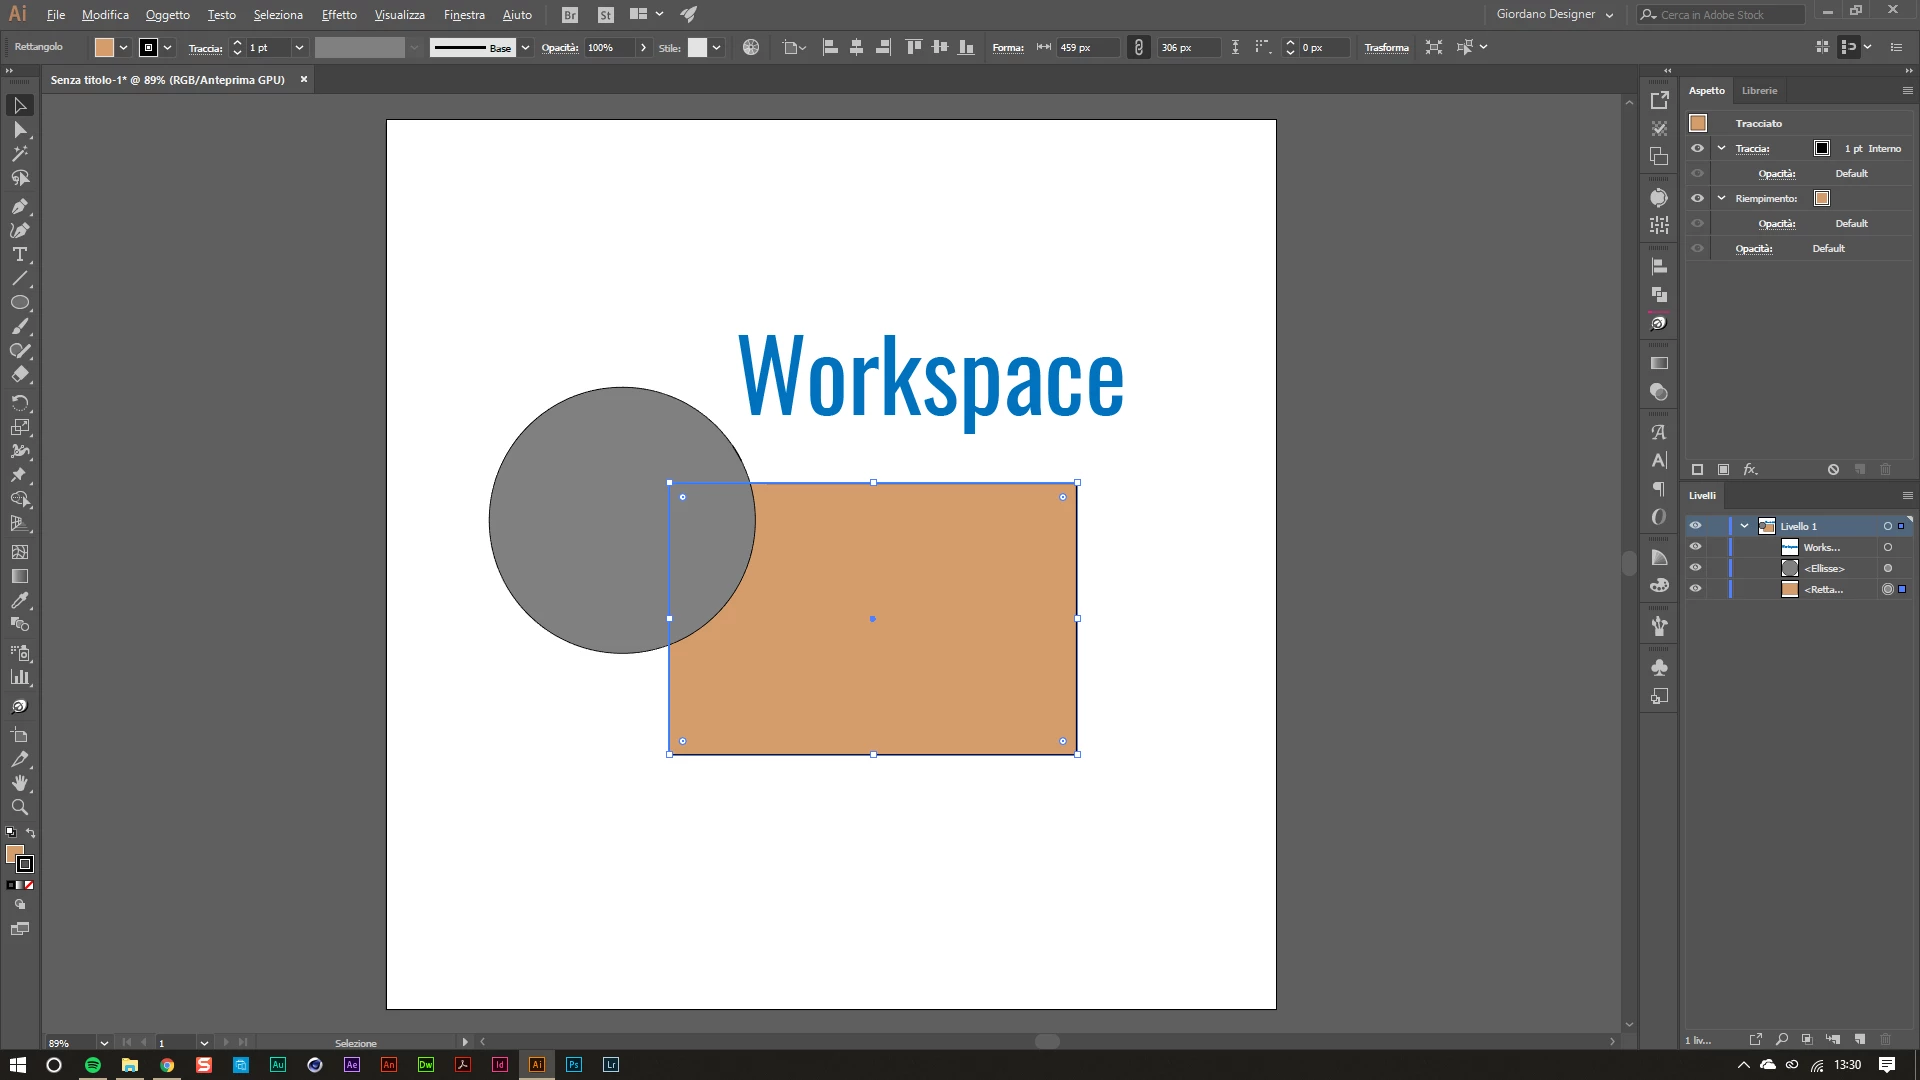Viewport: 1920px width, 1080px height.
Task: Select the Type tool
Action: click(x=19, y=254)
